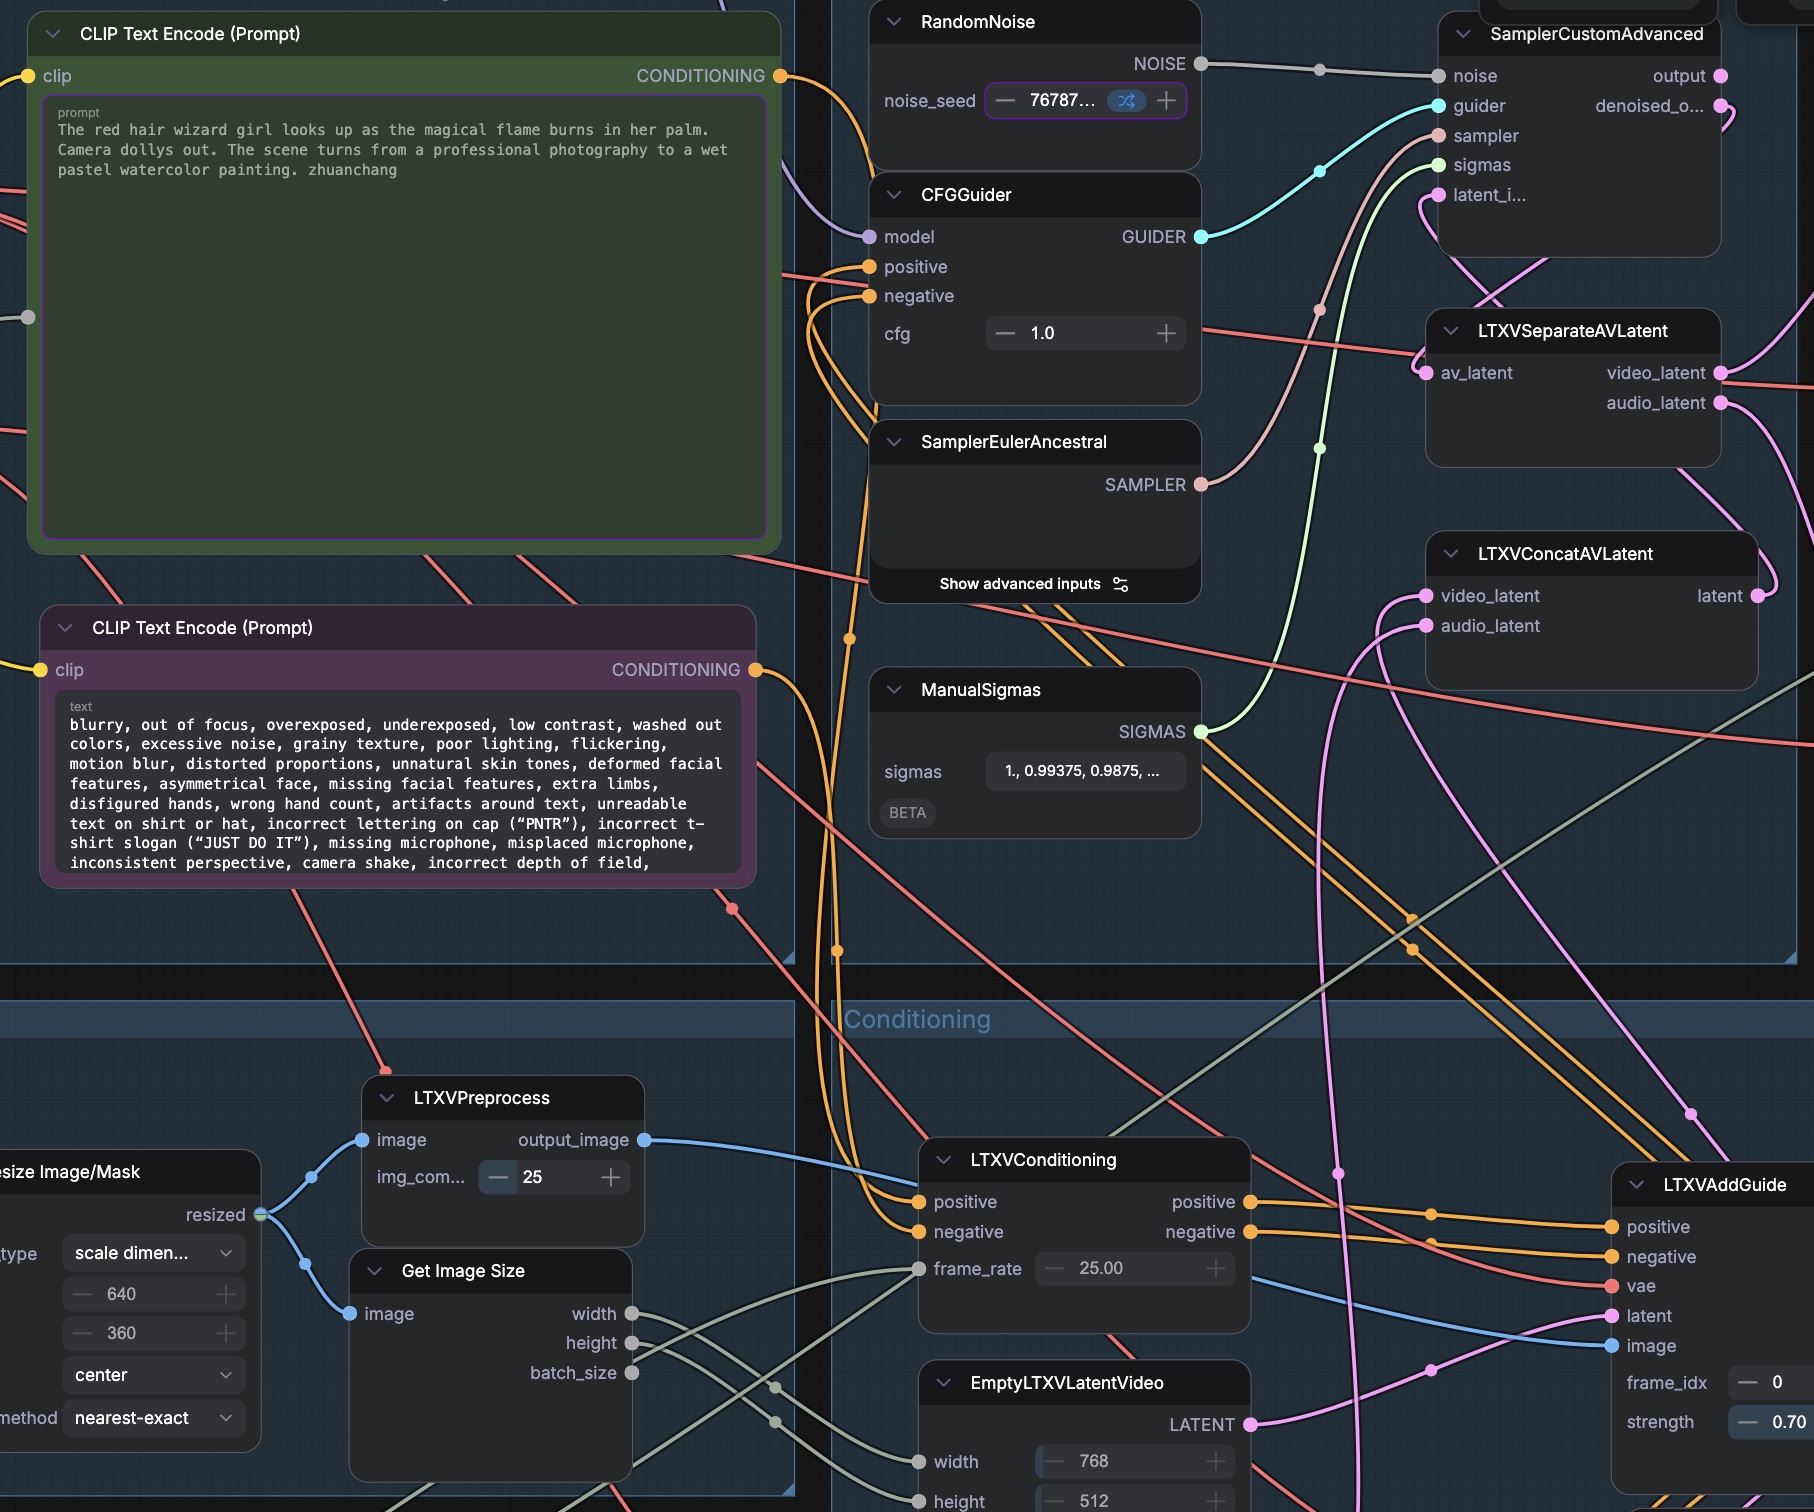Click Get Image Size batch_size output socket

tap(632, 1373)
